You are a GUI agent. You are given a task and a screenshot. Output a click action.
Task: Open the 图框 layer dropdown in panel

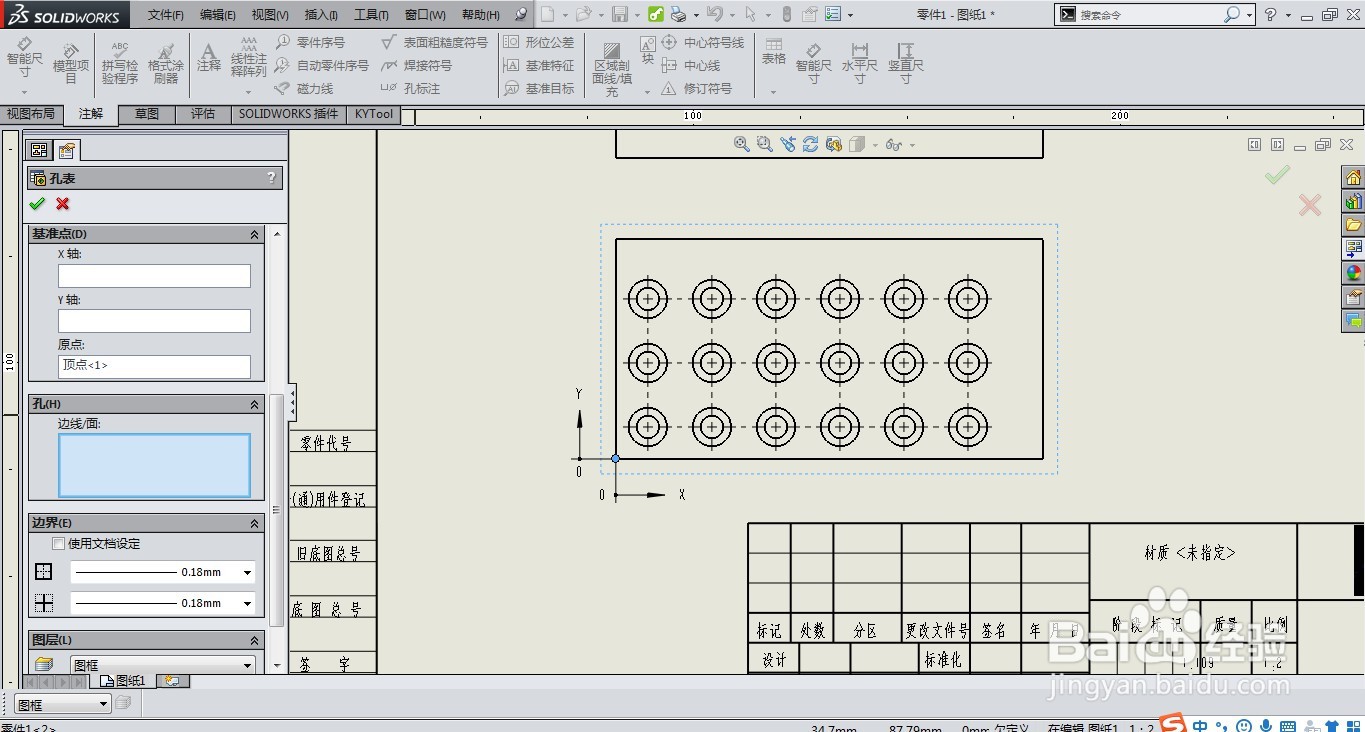(248, 665)
